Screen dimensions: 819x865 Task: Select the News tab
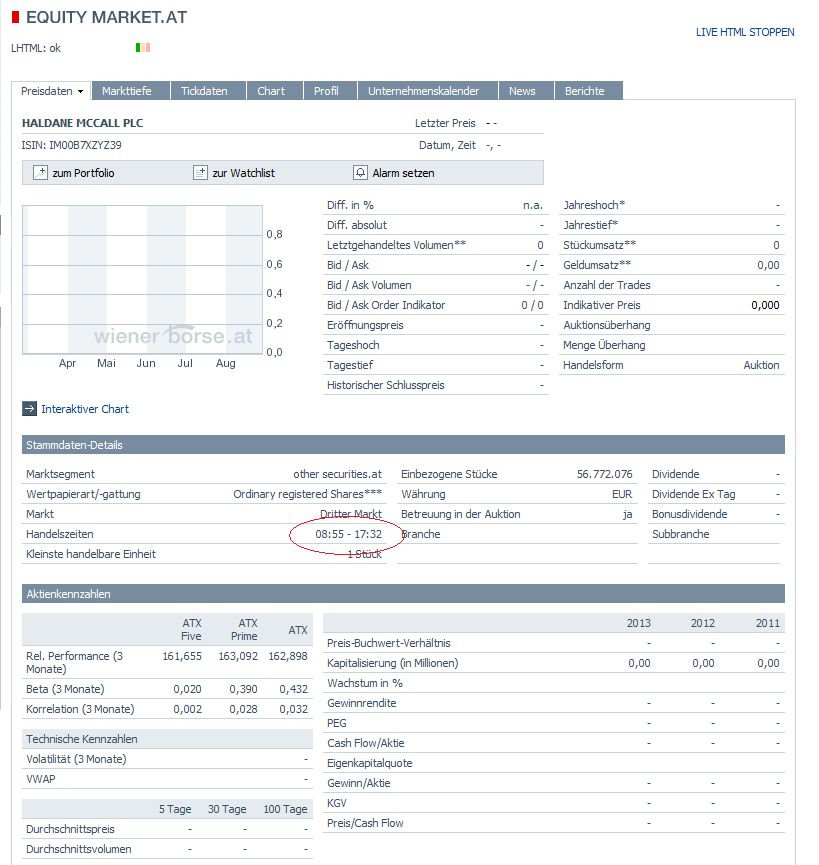coord(525,90)
